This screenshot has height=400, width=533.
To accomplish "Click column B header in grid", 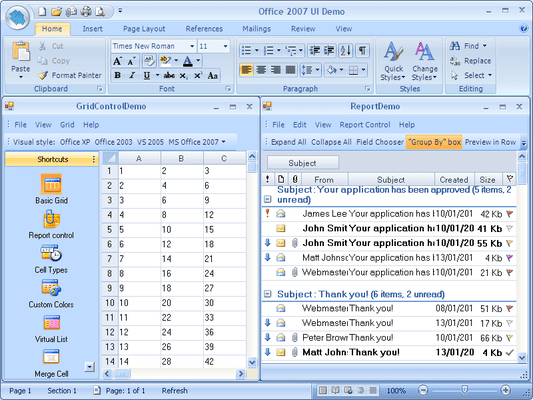I will [x=182, y=158].
